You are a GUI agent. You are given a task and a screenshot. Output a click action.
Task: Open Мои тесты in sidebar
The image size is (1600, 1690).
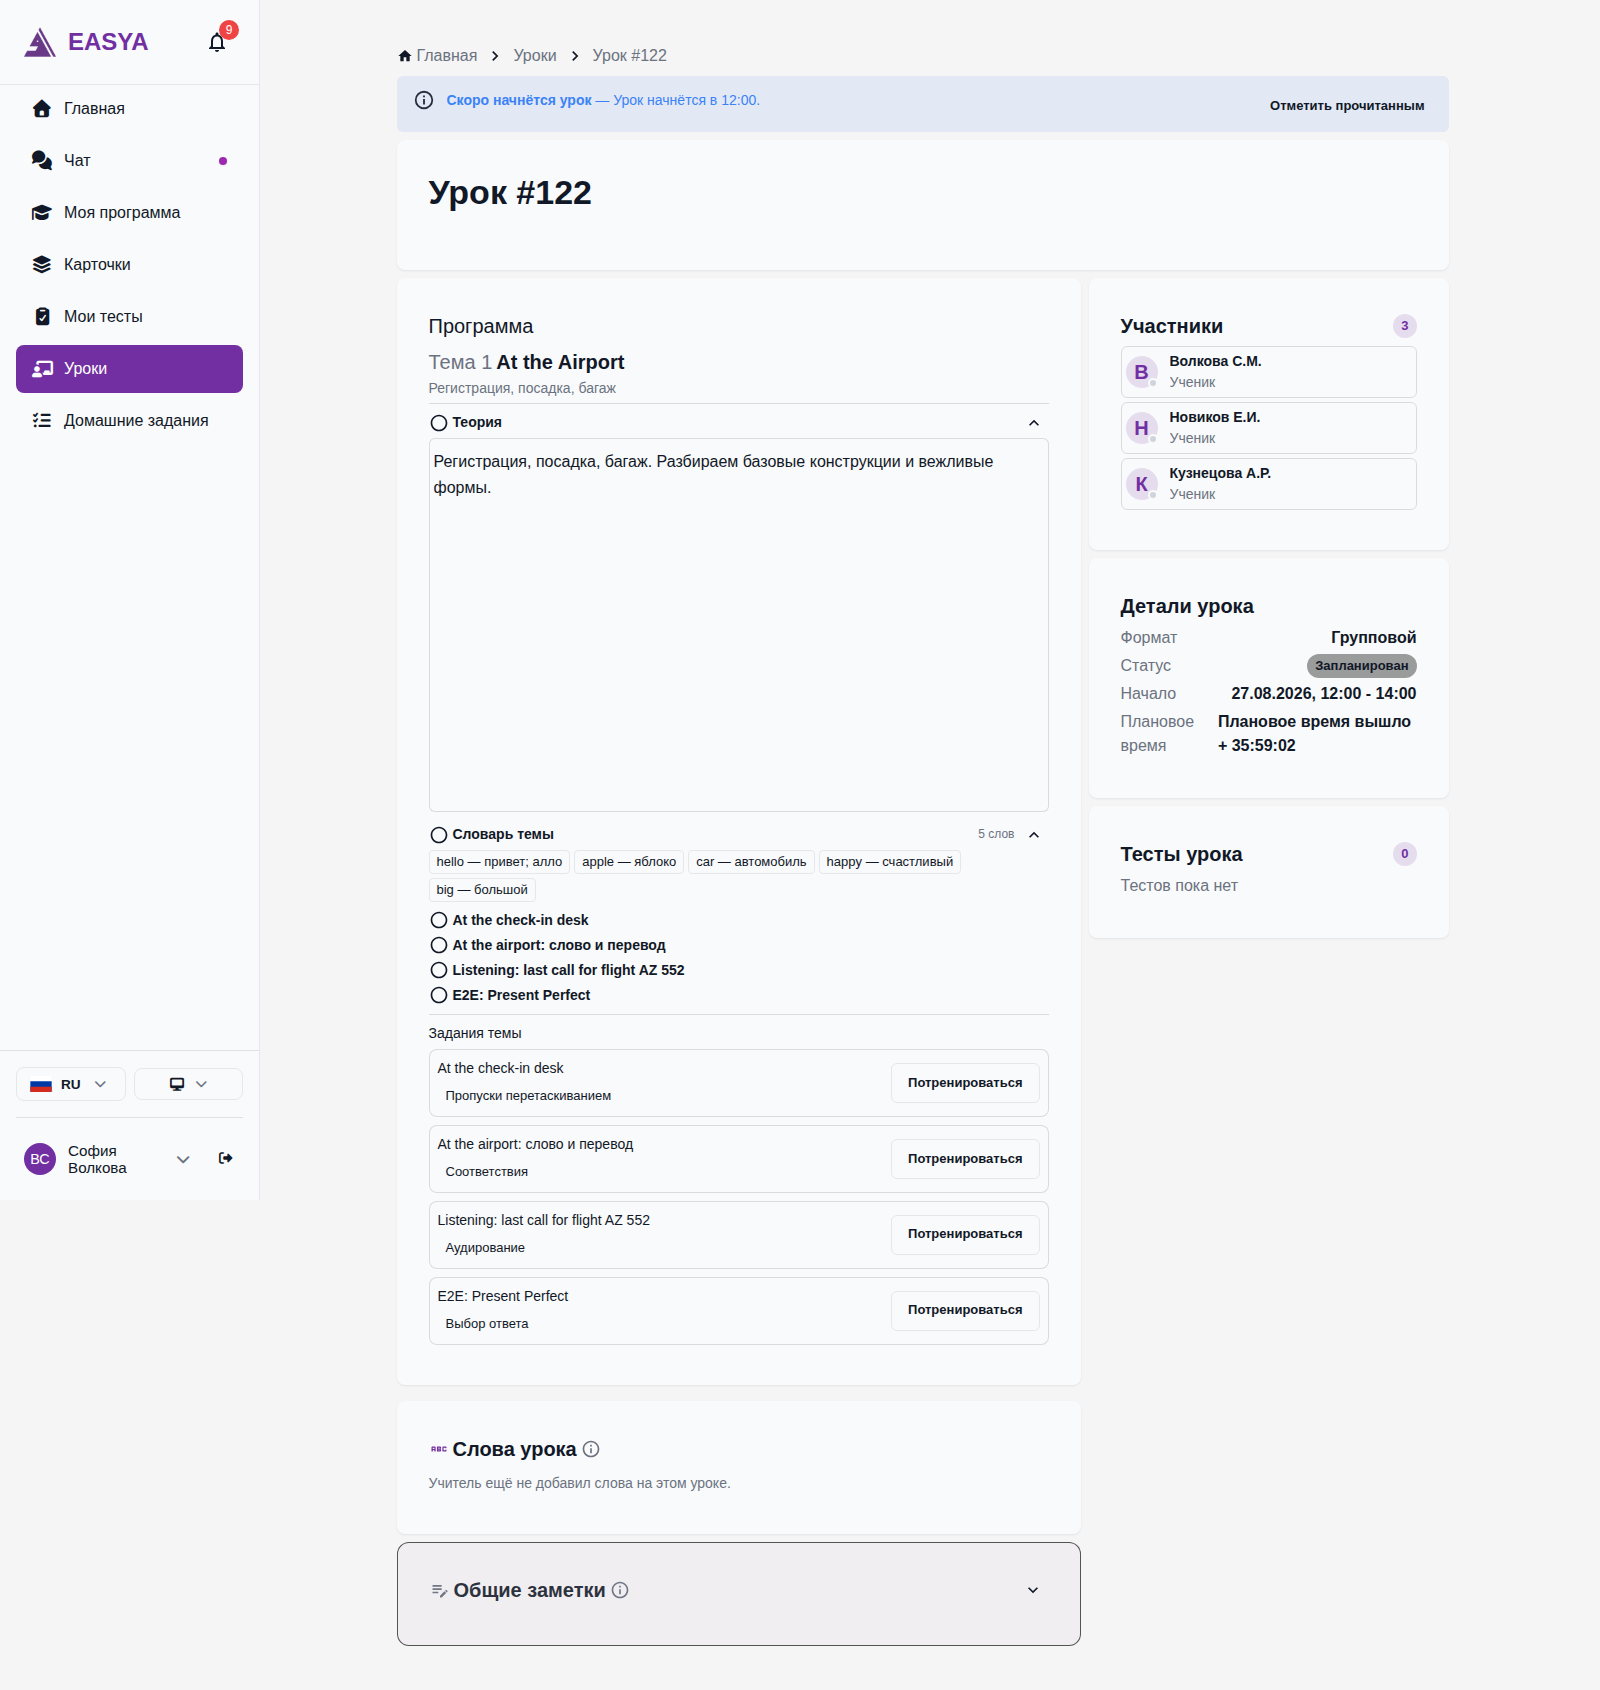pyautogui.click(x=129, y=316)
